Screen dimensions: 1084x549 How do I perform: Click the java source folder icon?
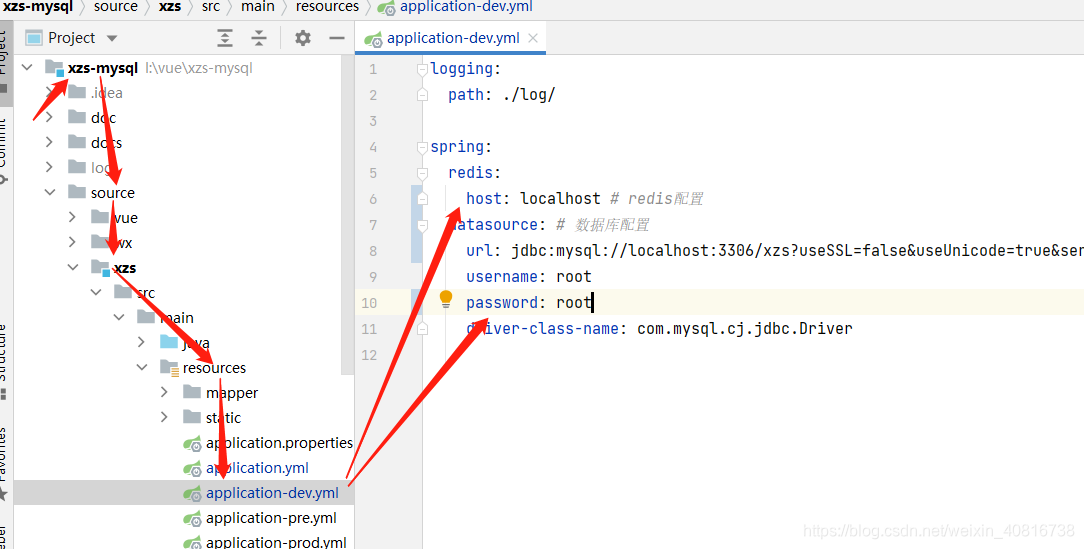[x=169, y=342]
